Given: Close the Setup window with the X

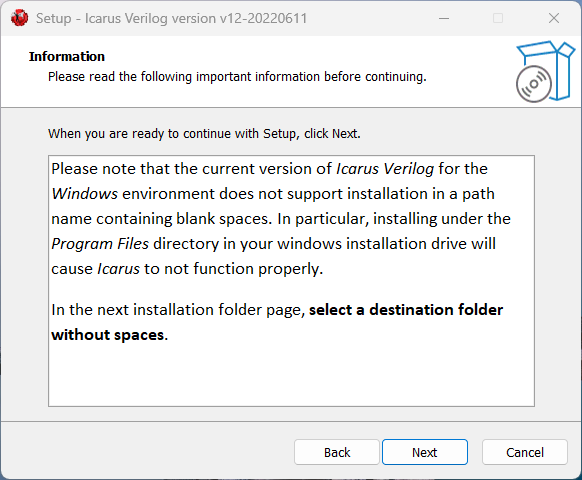Looking at the screenshot, I should click(554, 18).
